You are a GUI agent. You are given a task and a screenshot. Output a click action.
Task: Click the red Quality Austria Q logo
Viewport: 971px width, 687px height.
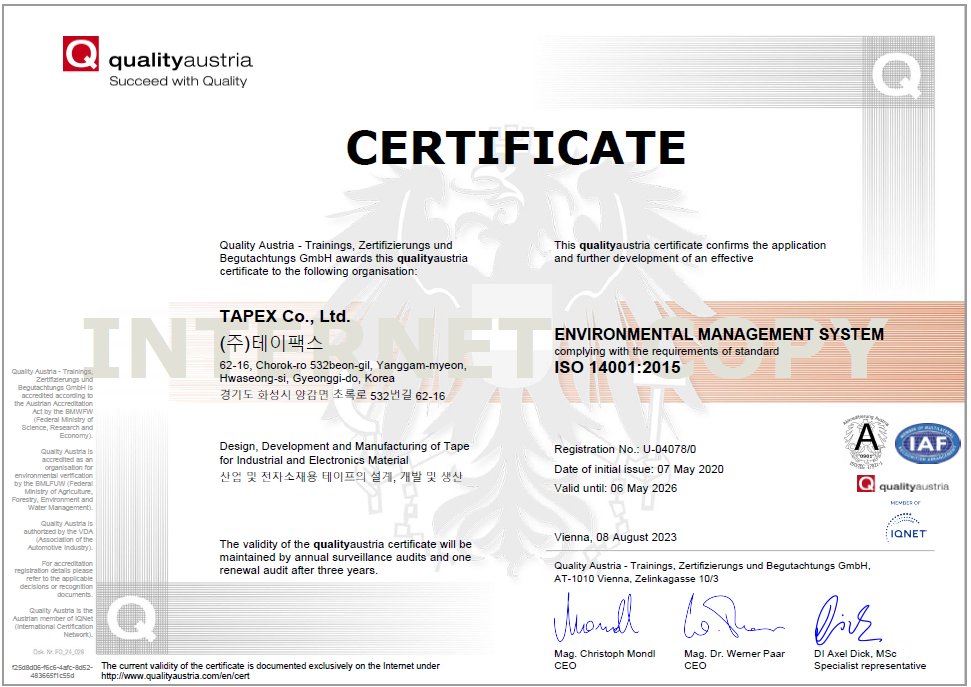click(x=81, y=53)
